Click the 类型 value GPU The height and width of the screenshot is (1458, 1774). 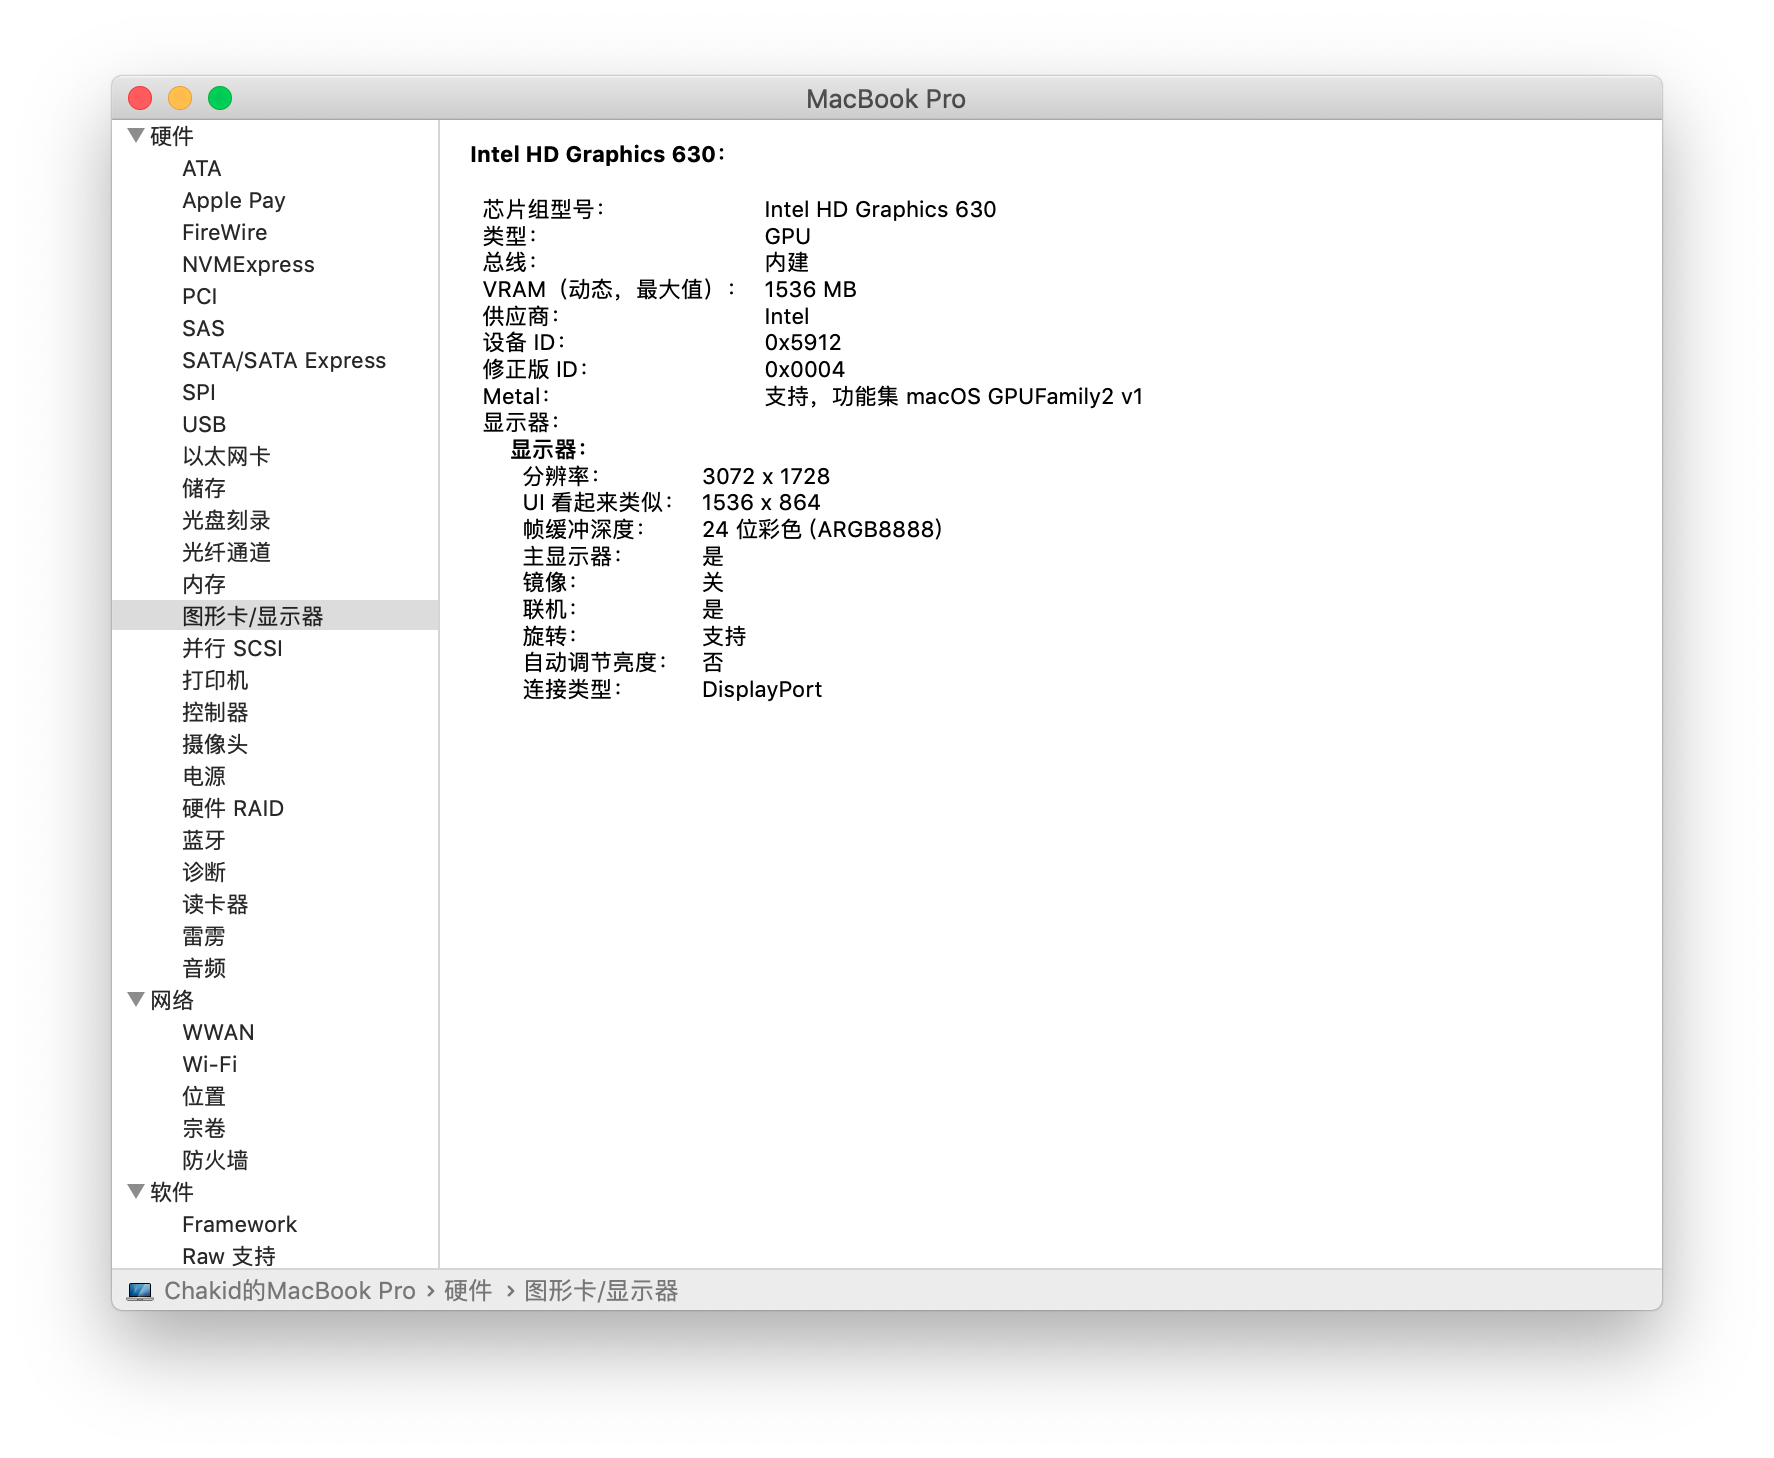click(787, 236)
